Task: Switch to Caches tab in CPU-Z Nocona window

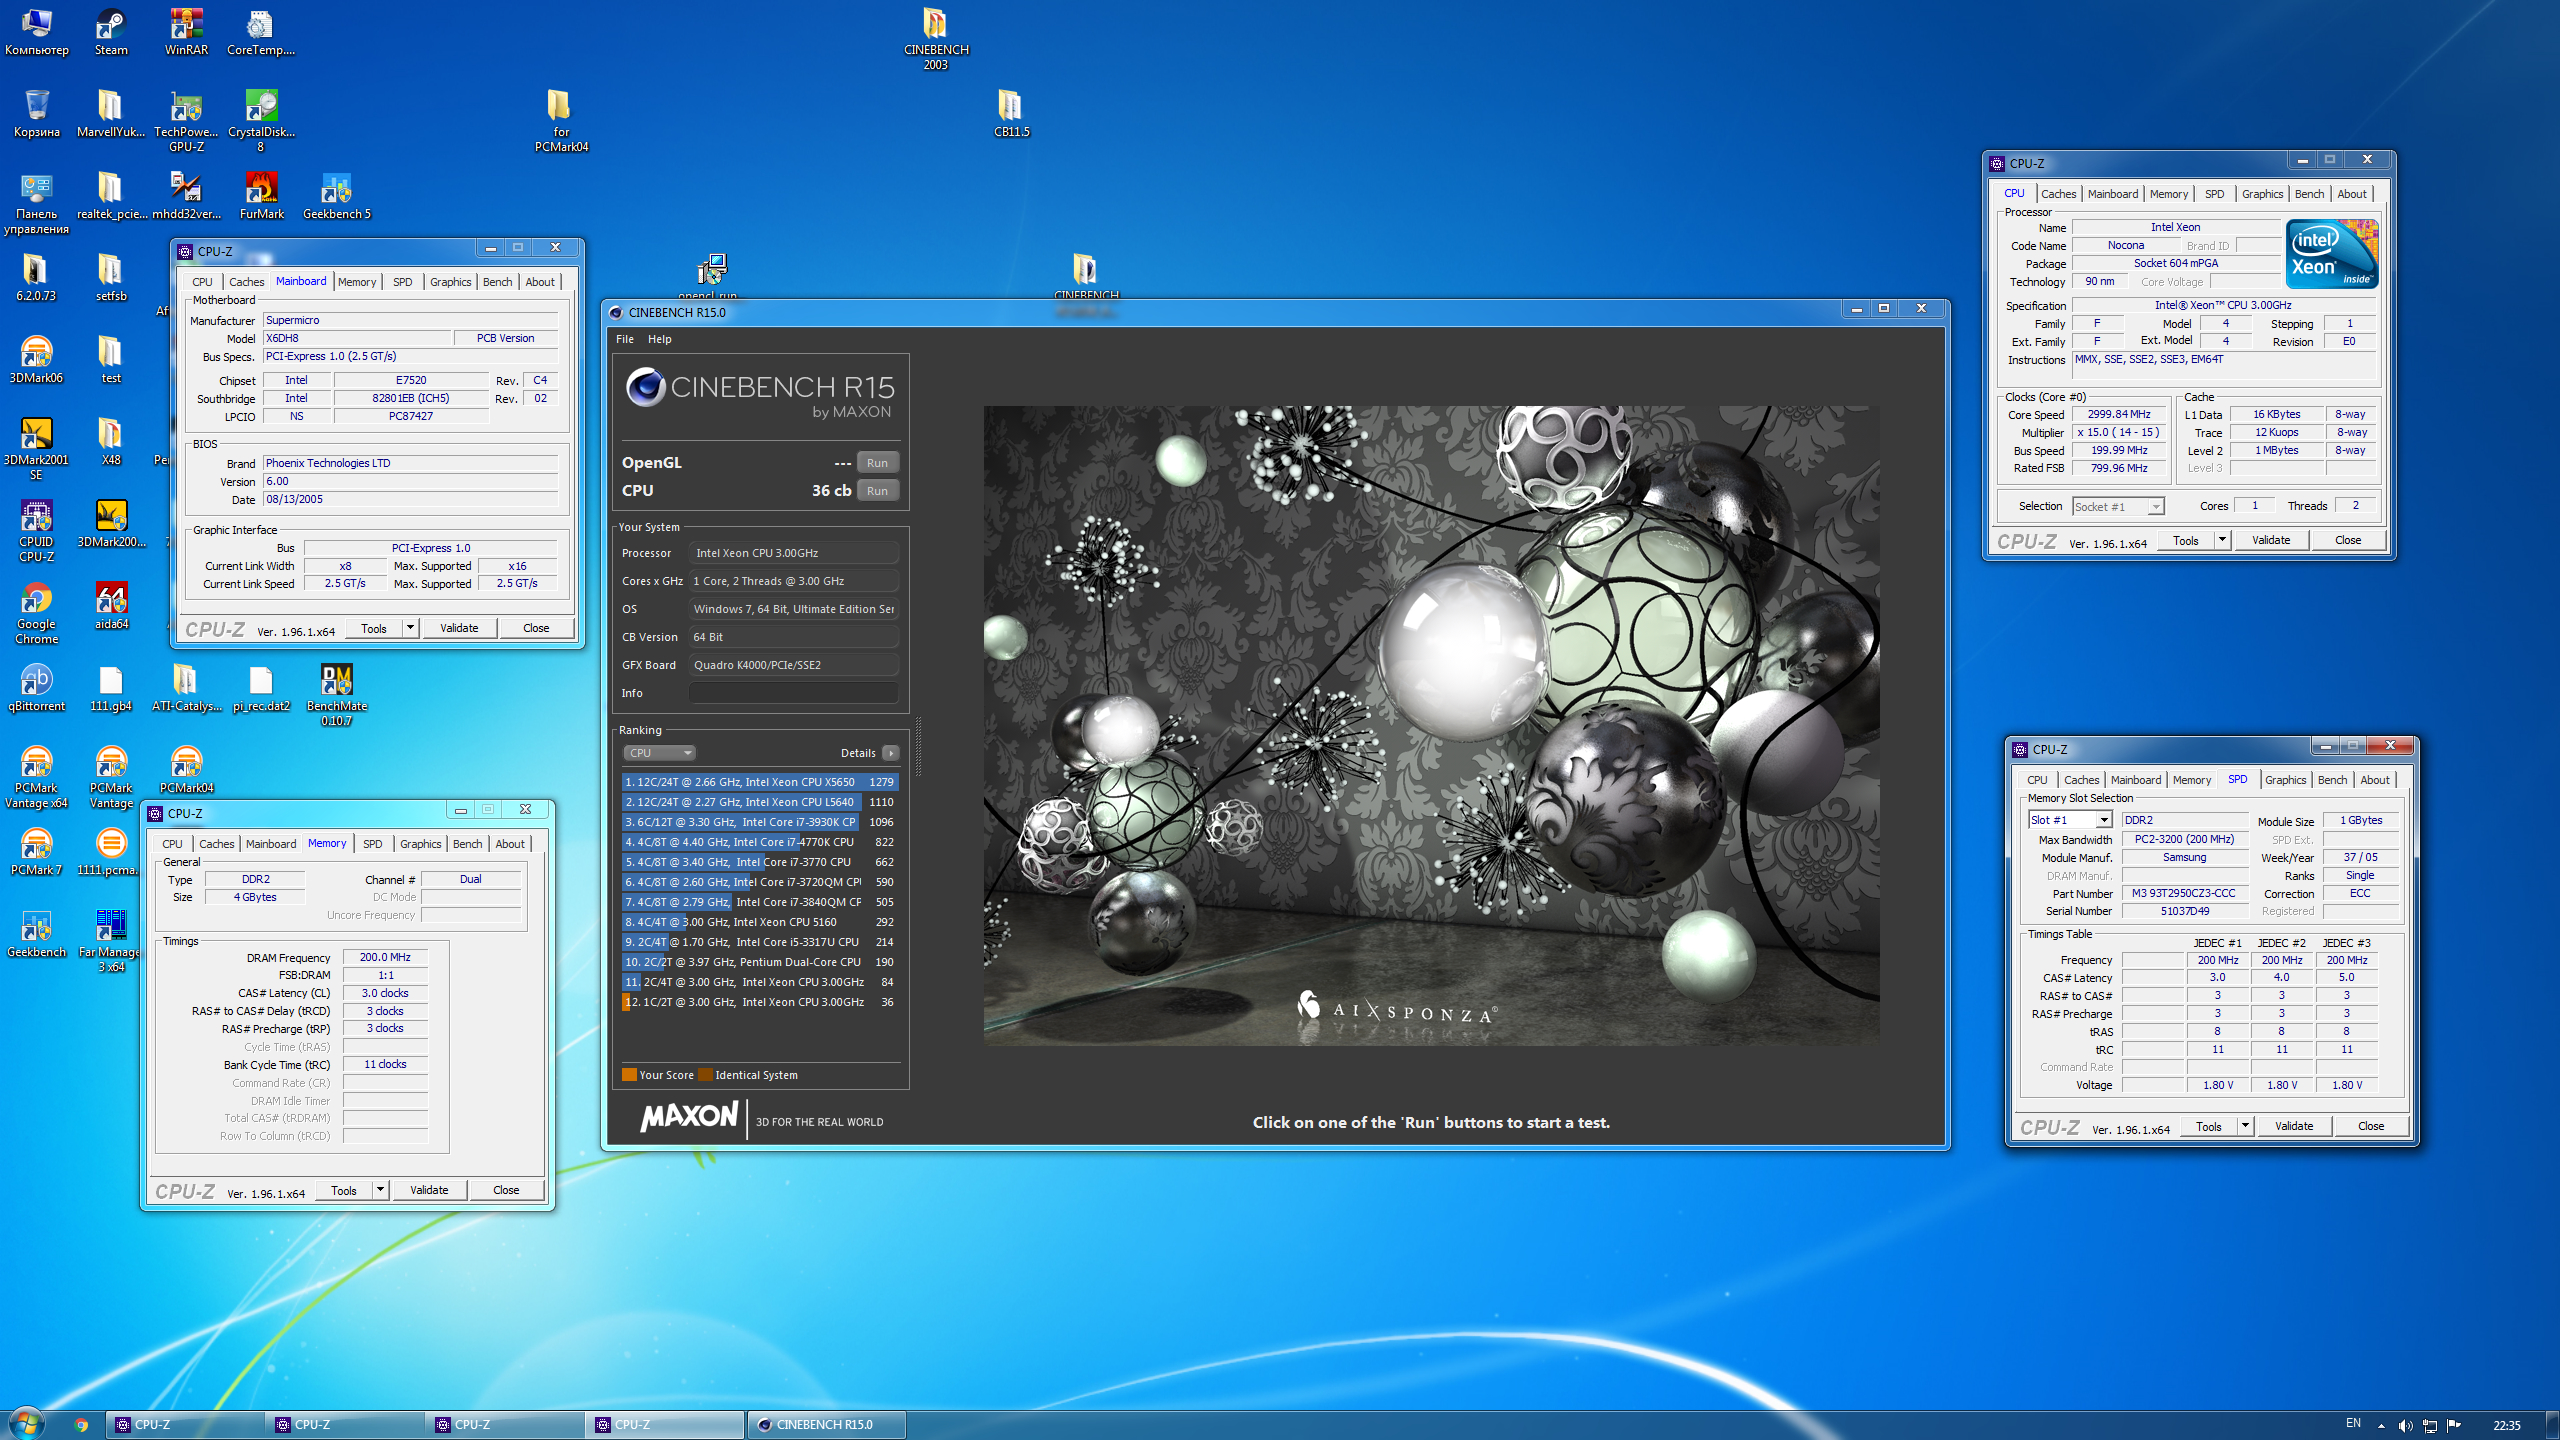Action: point(2058,194)
